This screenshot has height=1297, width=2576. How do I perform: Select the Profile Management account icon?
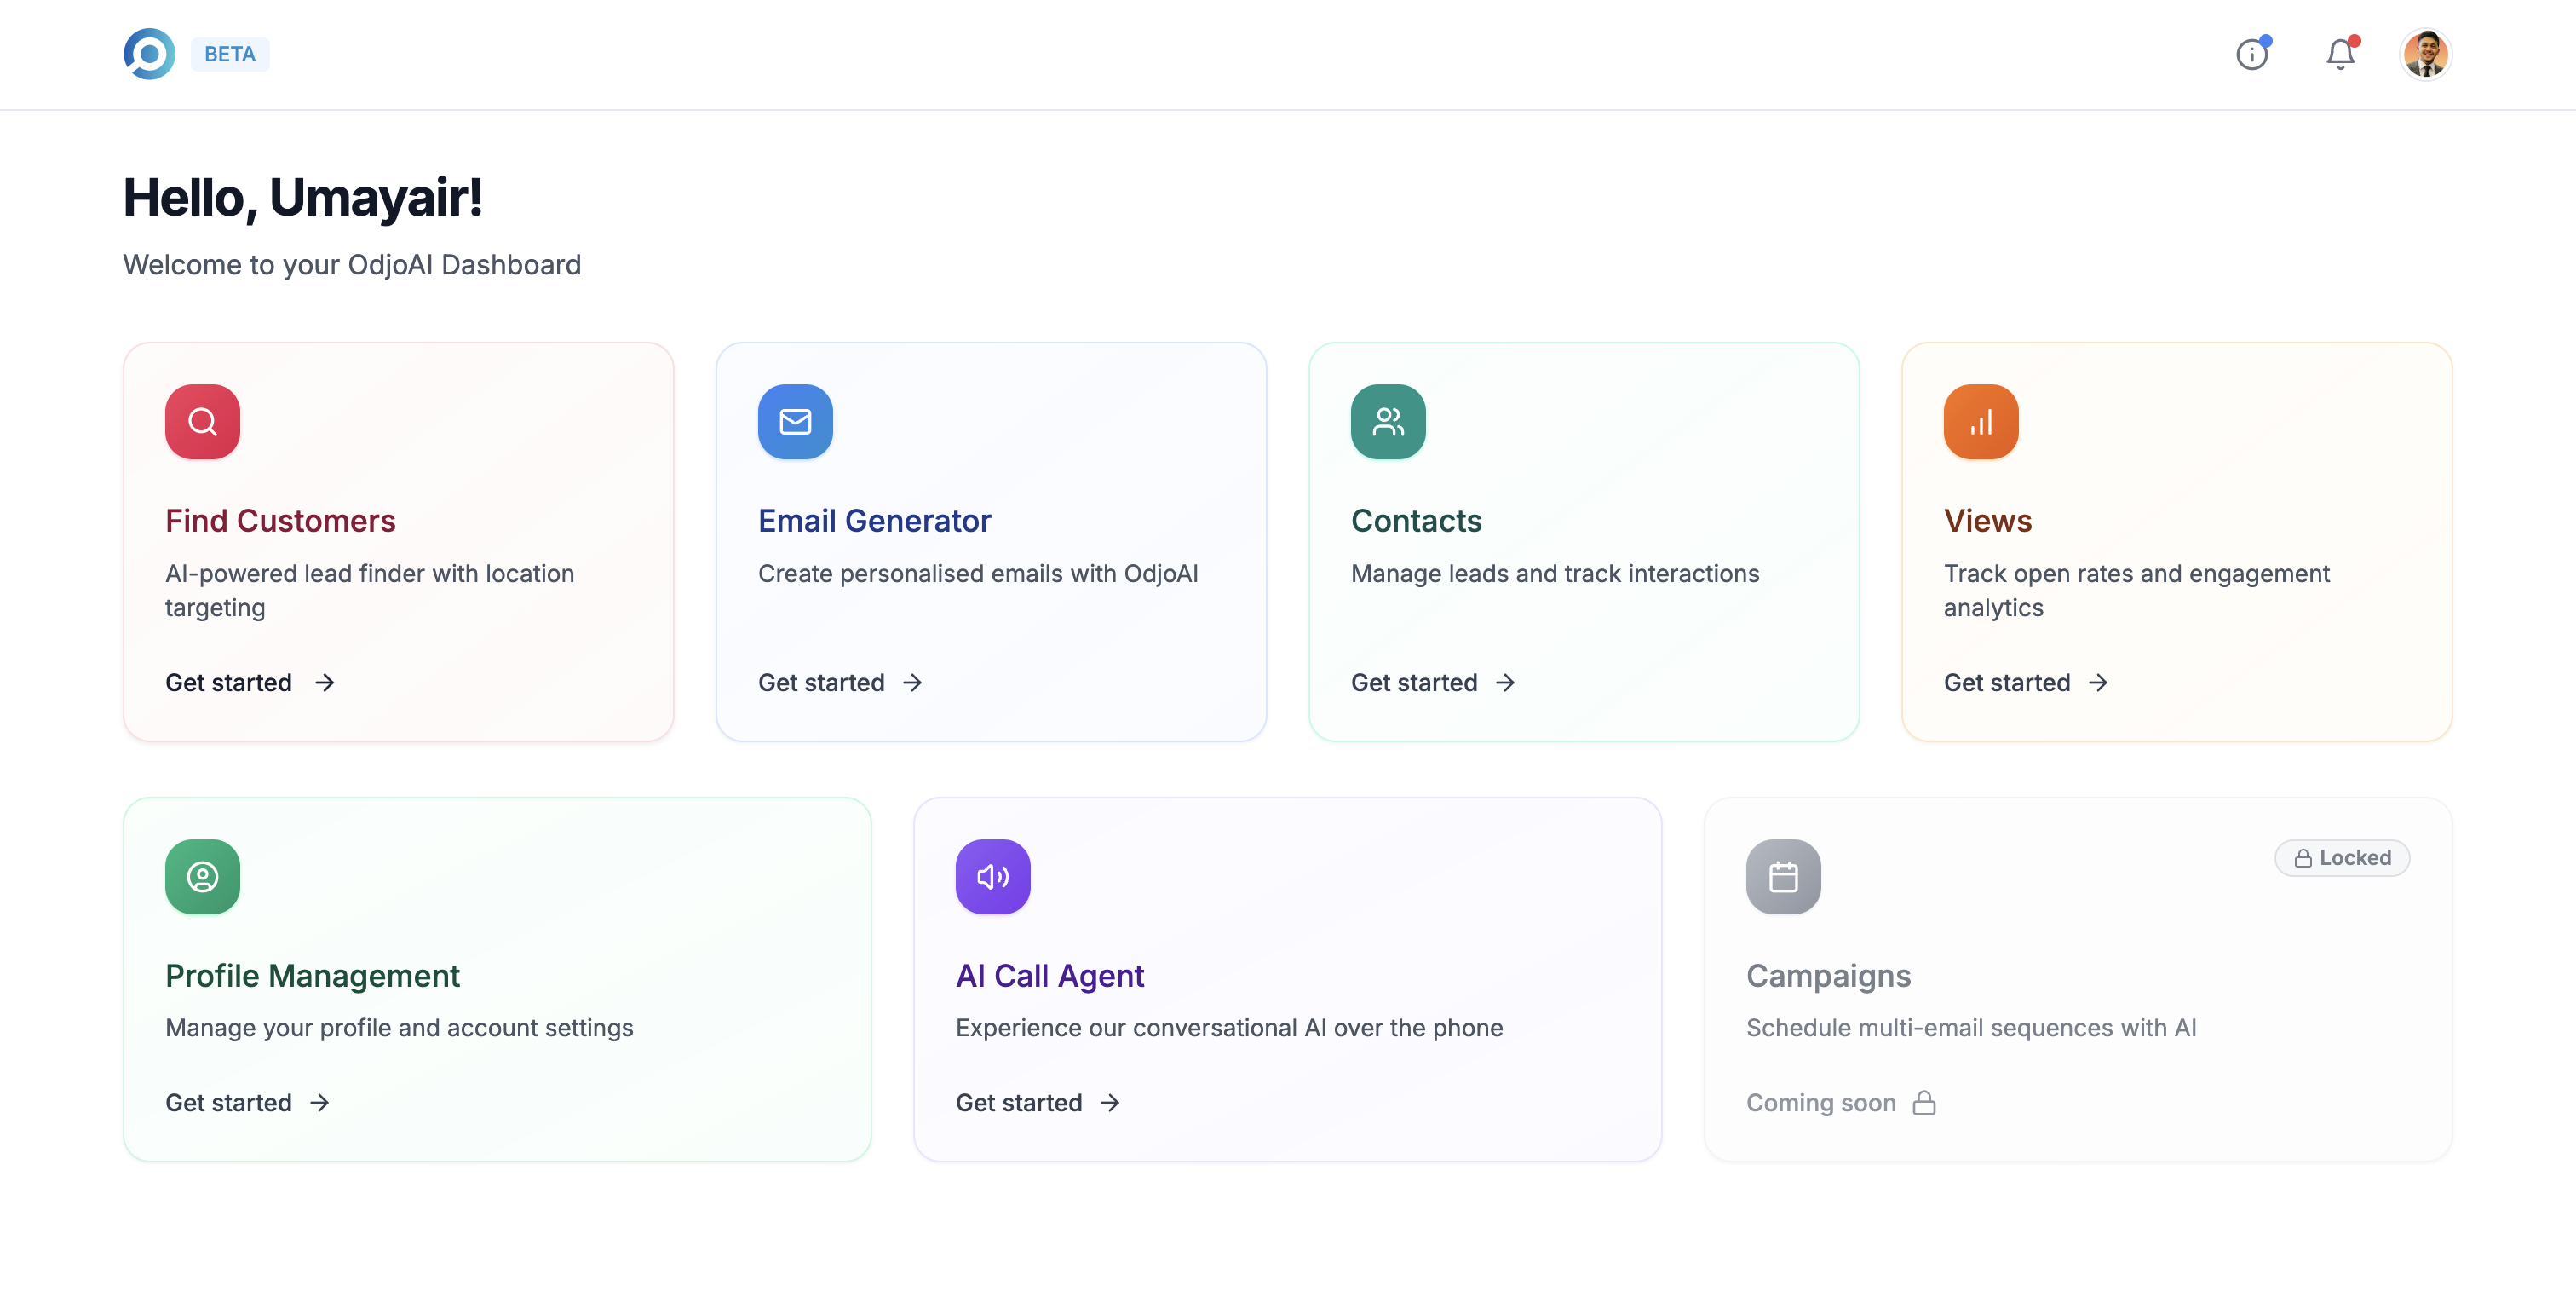click(202, 877)
